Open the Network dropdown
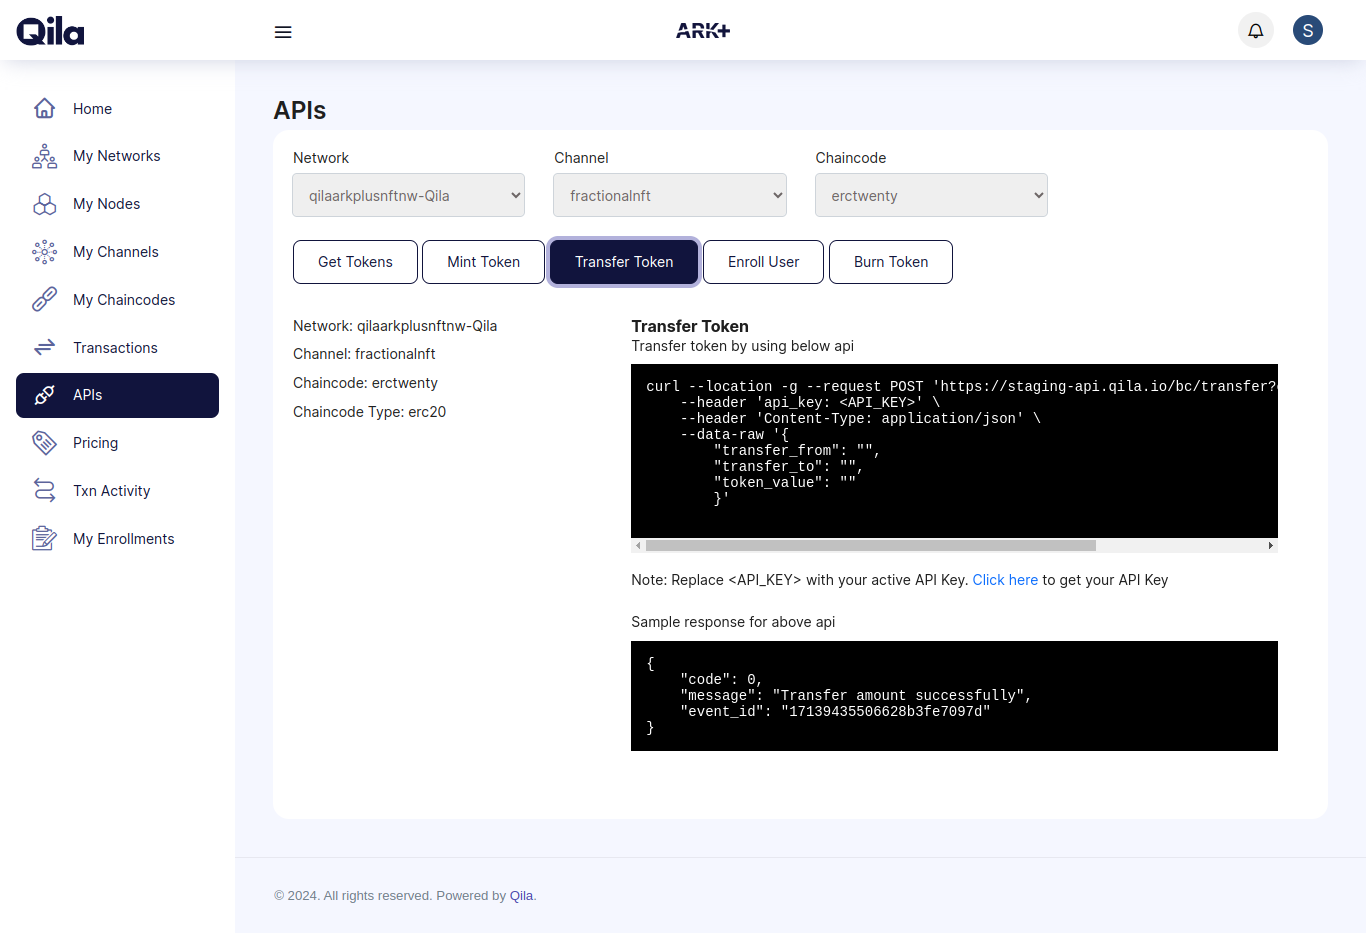This screenshot has height=934, width=1366. [408, 195]
